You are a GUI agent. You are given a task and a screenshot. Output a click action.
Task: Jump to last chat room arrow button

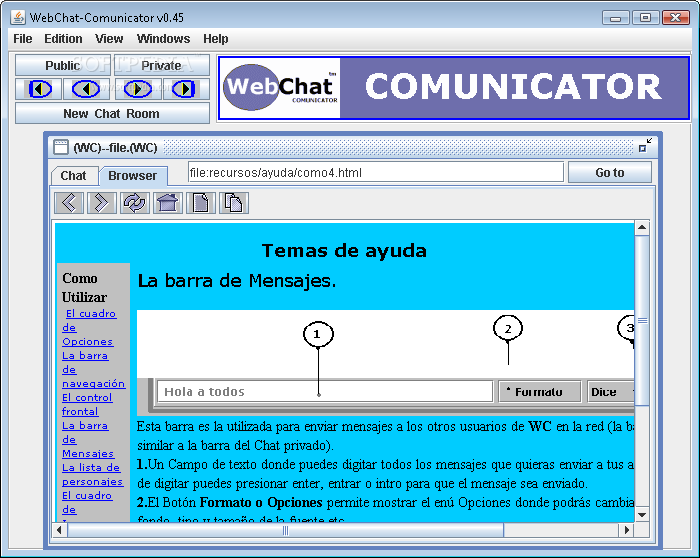[186, 89]
